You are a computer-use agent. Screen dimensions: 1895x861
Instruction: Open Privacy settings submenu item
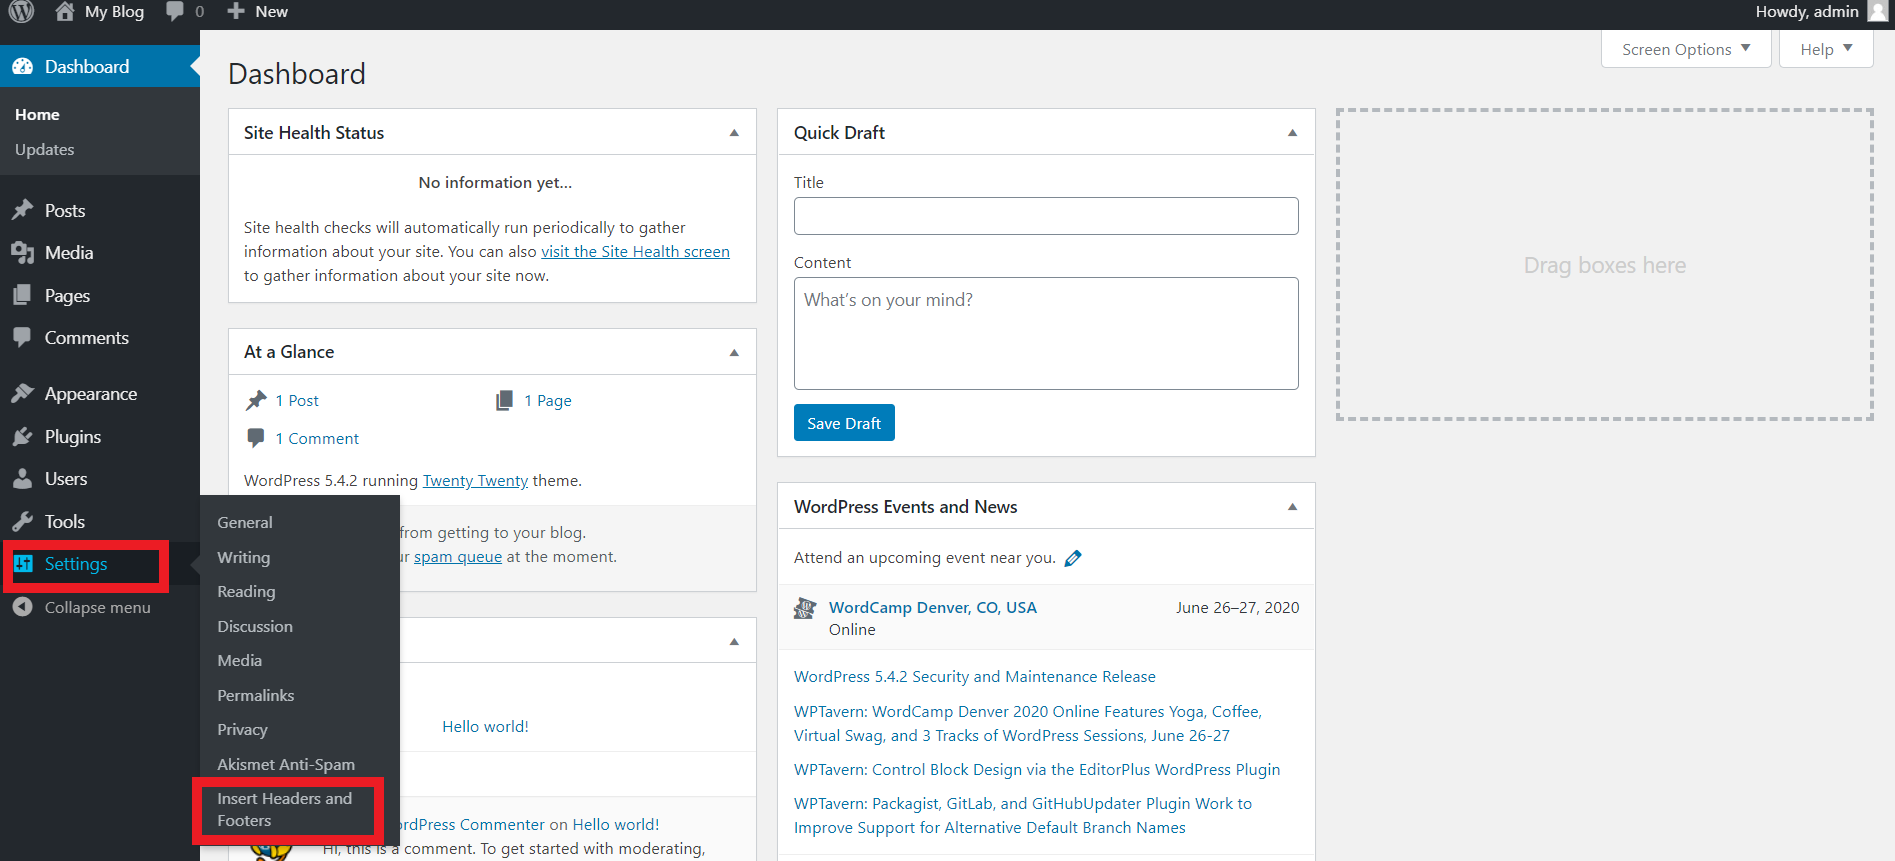[x=243, y=729]
